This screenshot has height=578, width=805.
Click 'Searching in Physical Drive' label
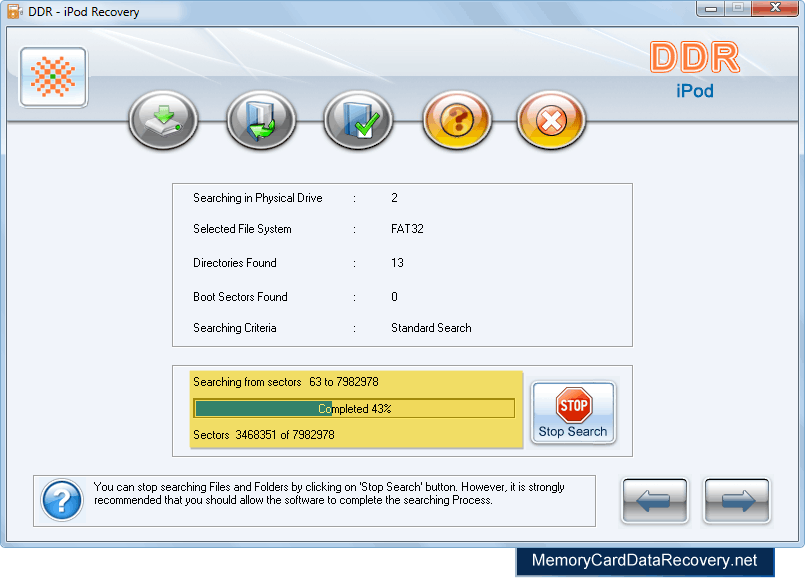point(258,198)
